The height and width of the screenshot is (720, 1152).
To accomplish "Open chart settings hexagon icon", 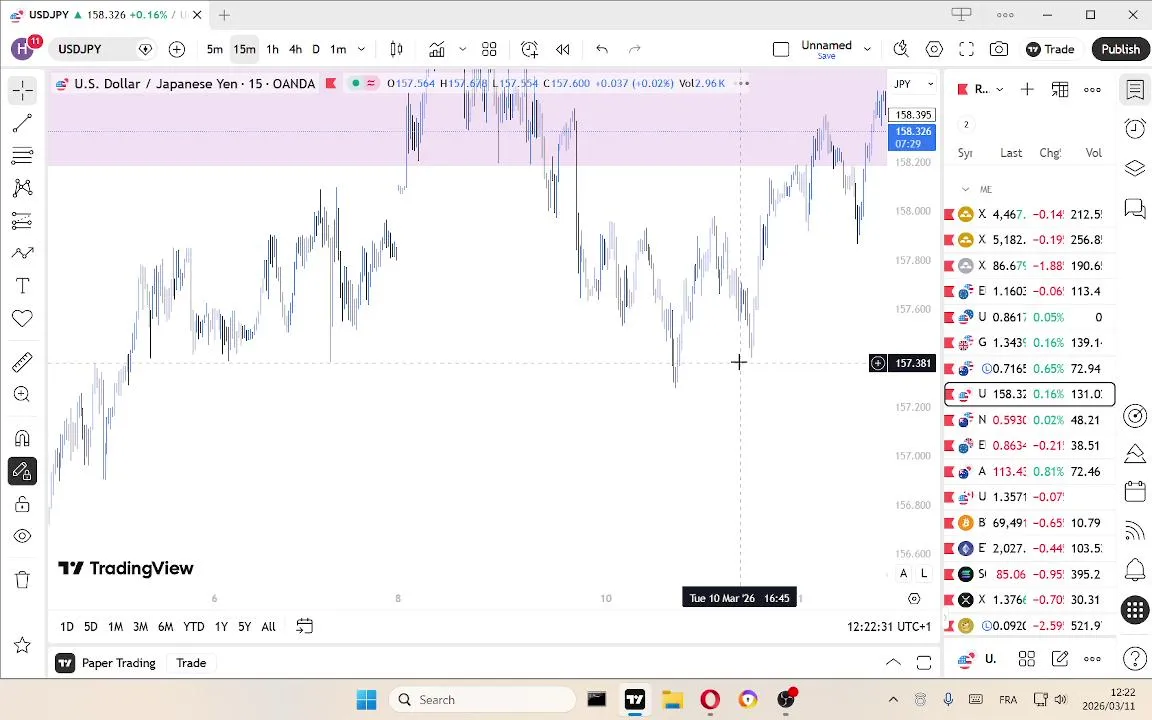I will click(934, 49).
